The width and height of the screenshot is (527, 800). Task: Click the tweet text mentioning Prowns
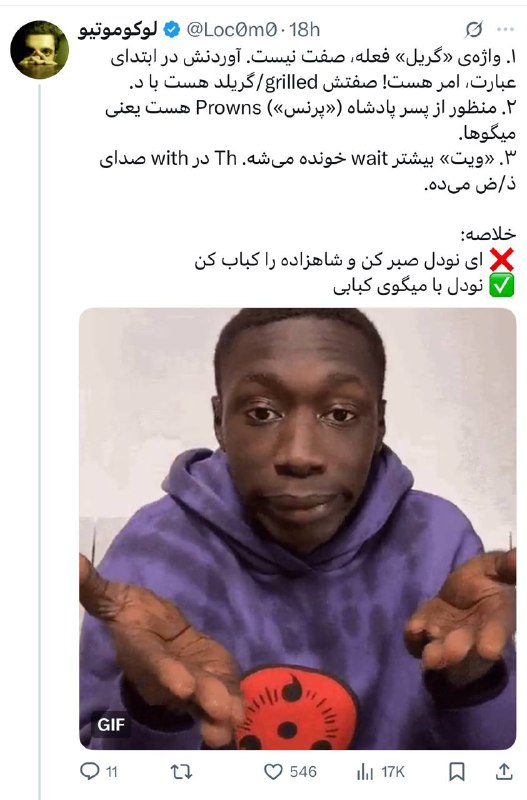point(311,121)
